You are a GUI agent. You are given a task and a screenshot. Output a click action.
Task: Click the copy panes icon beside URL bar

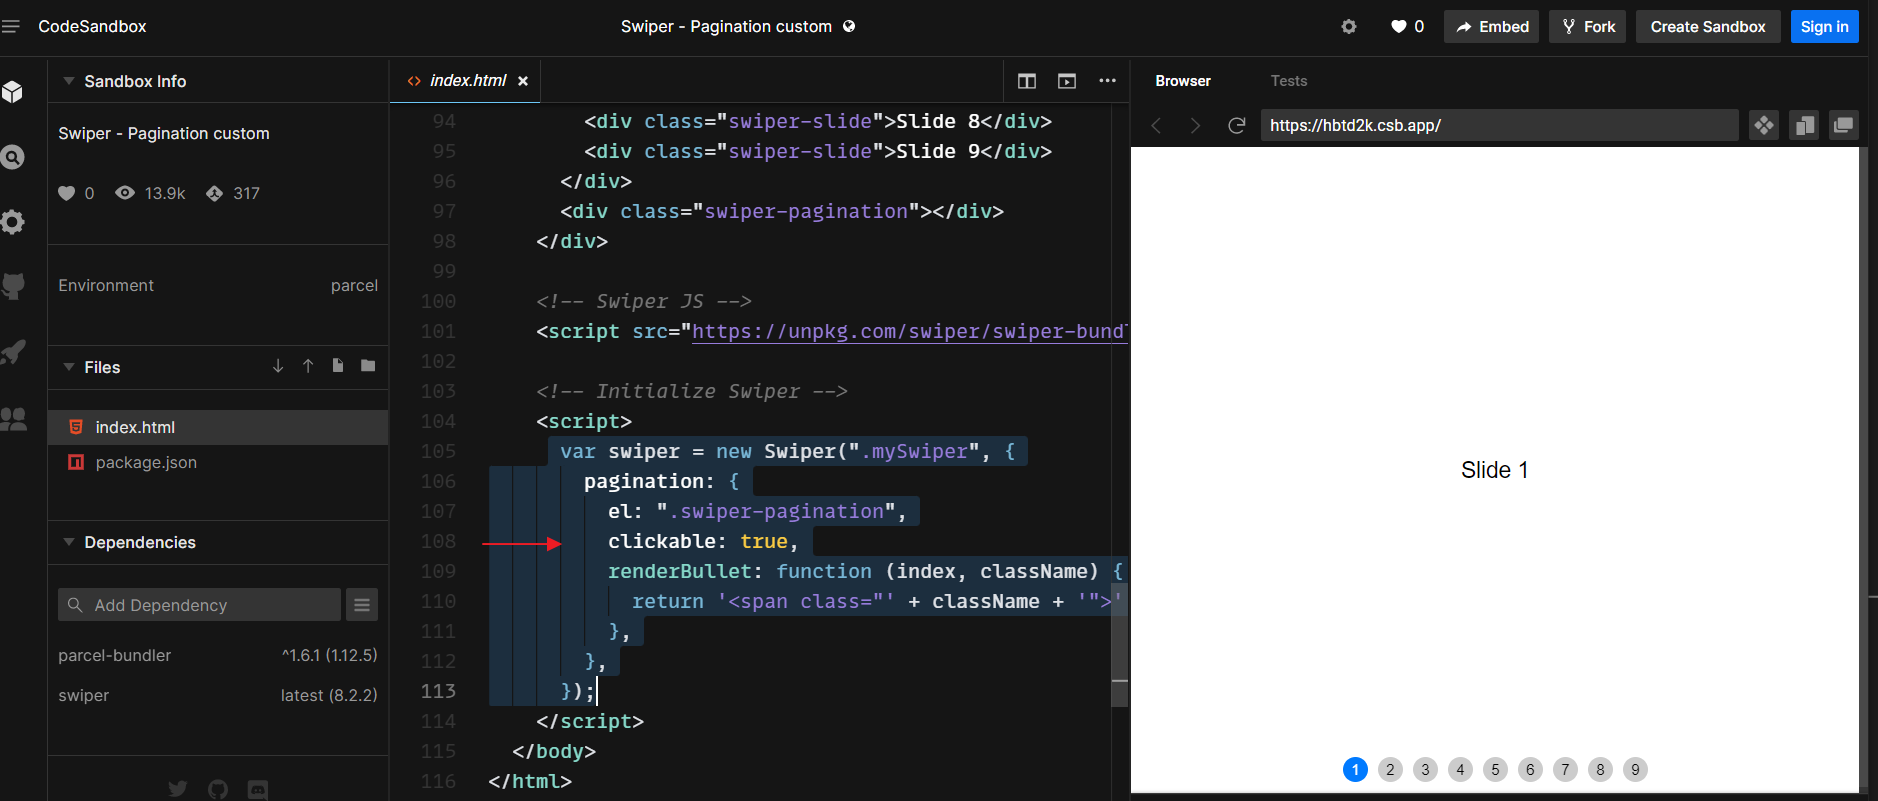click(1804, 125)
